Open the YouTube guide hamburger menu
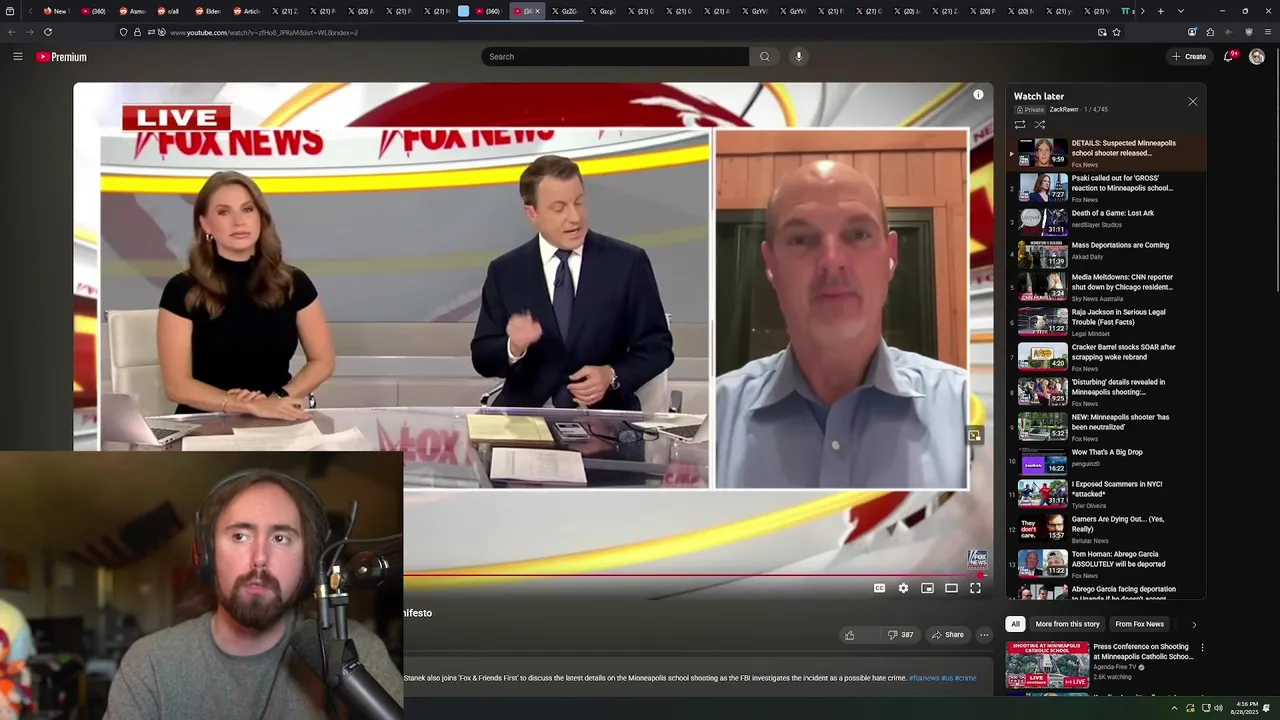The image size is (1280, 720). click(x=17, y=57)
